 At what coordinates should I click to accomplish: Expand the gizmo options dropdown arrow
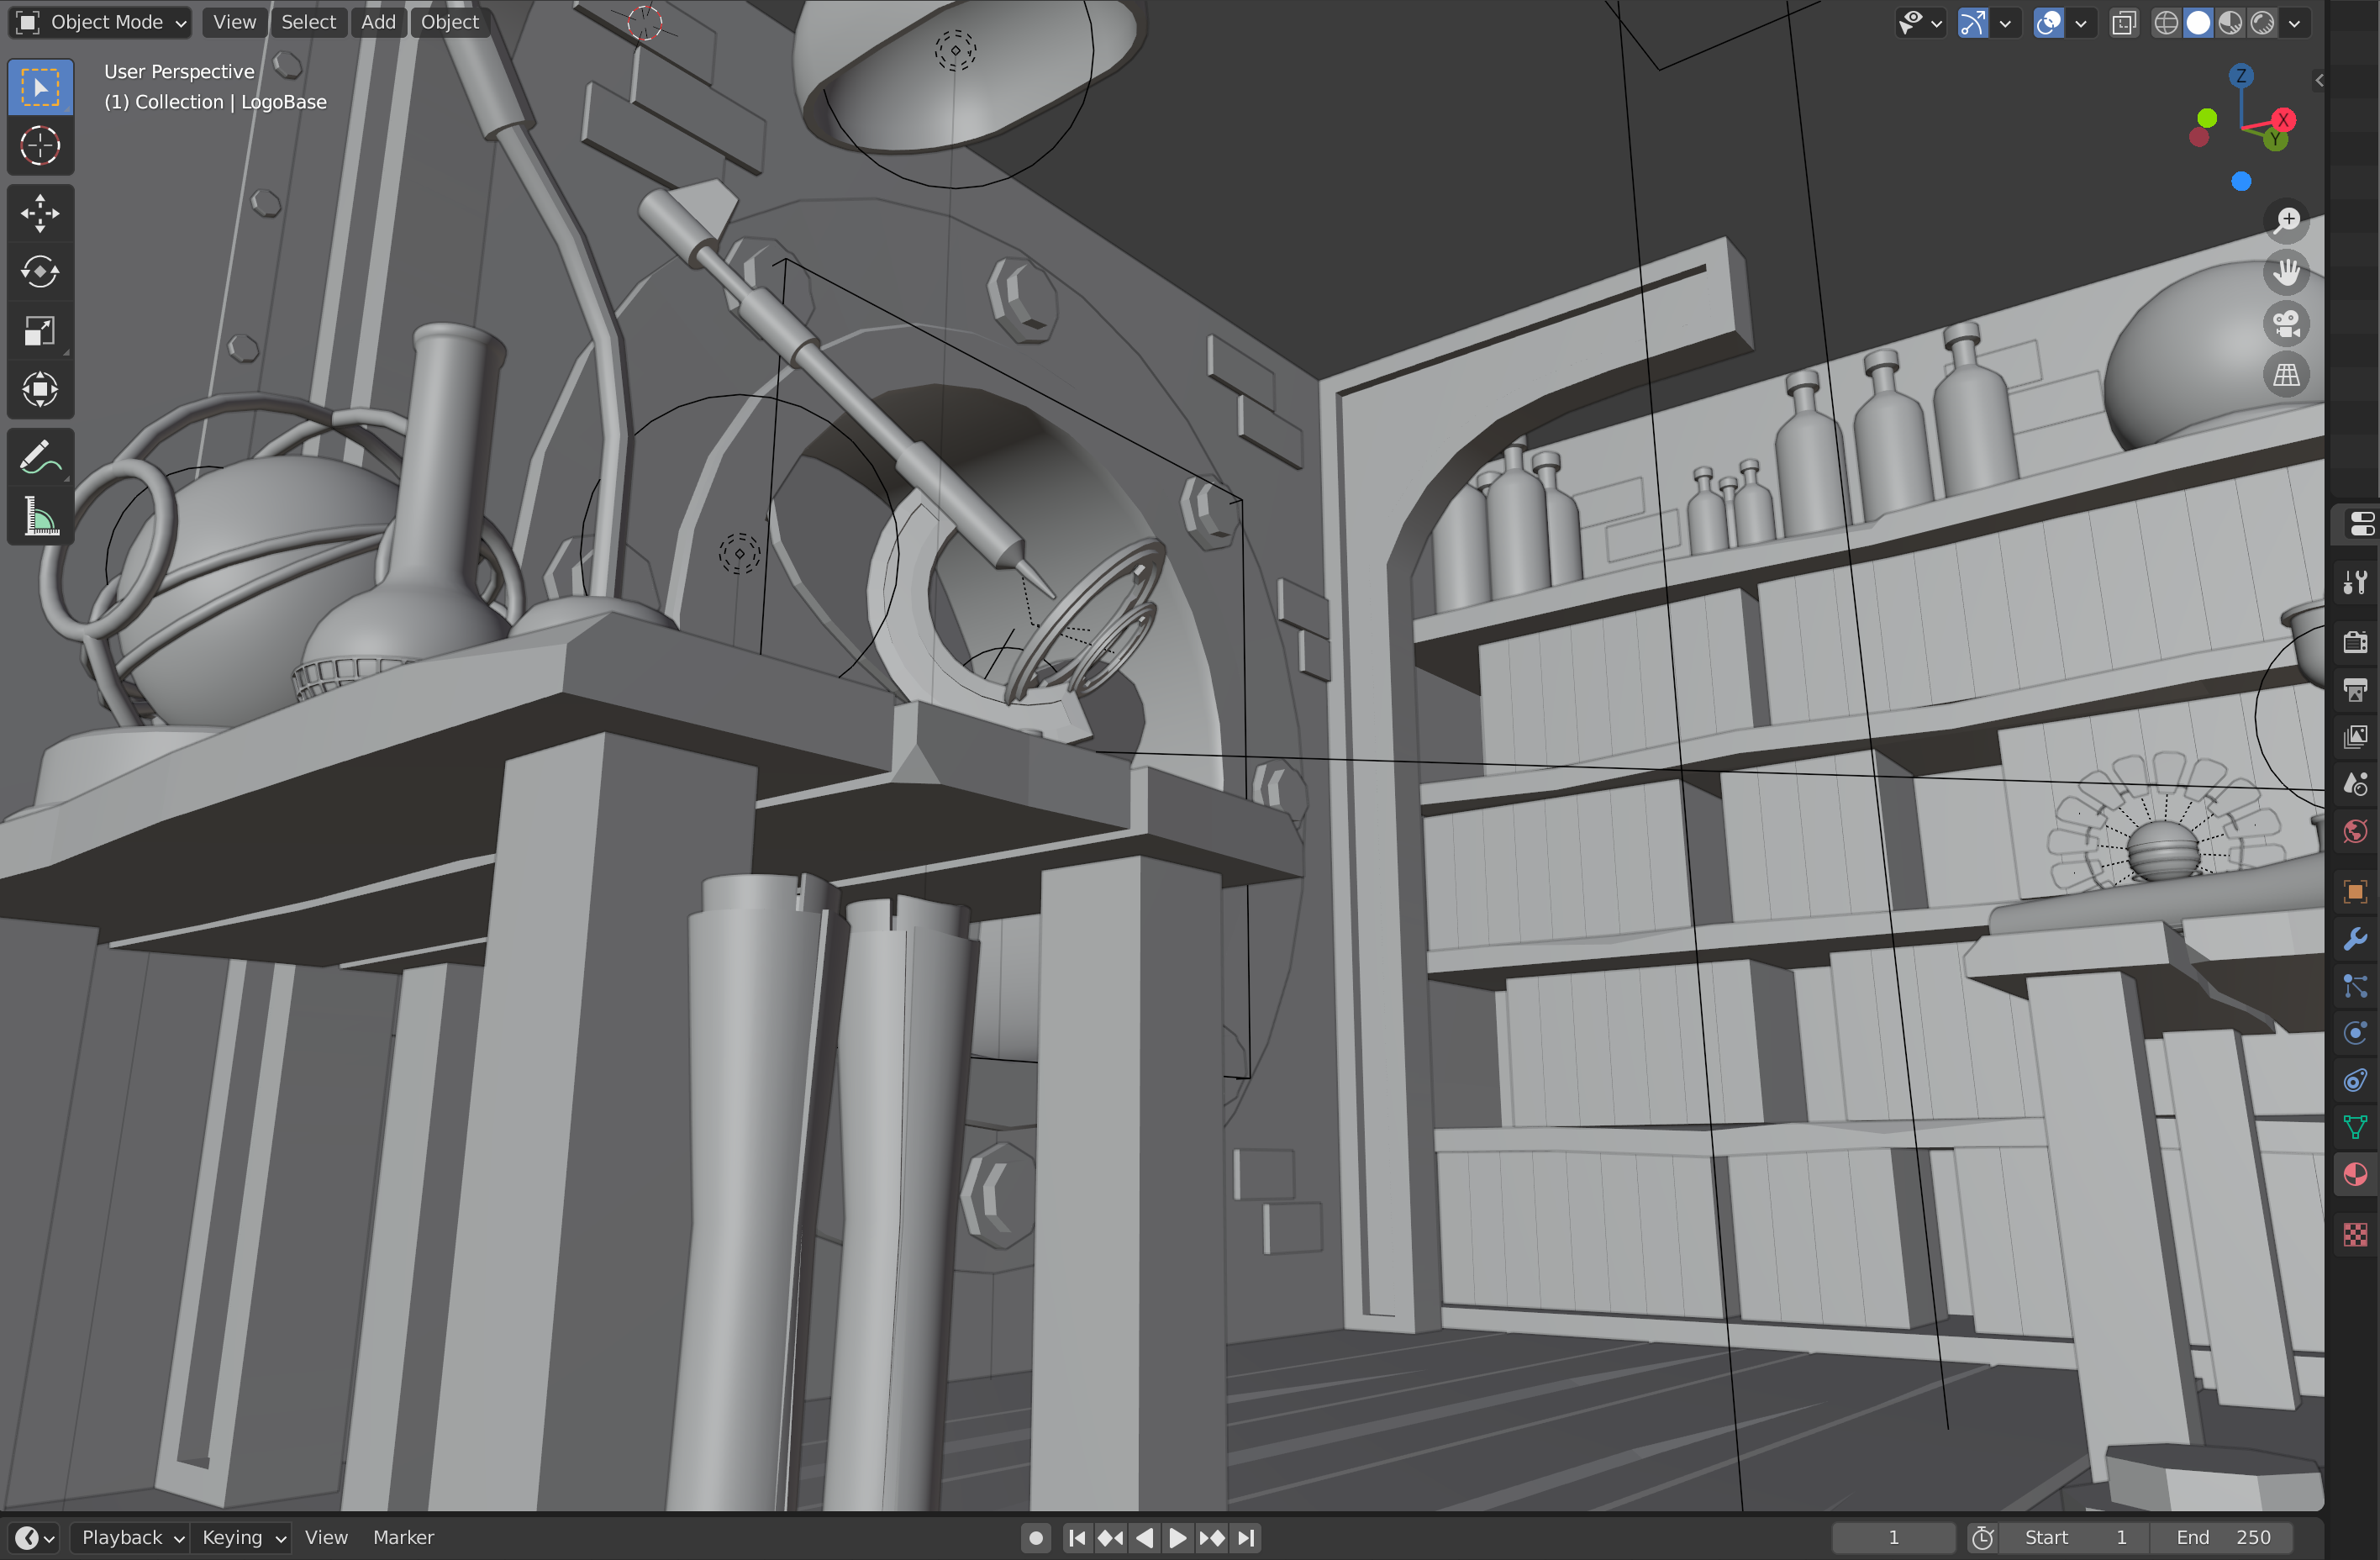[2005, 23]
